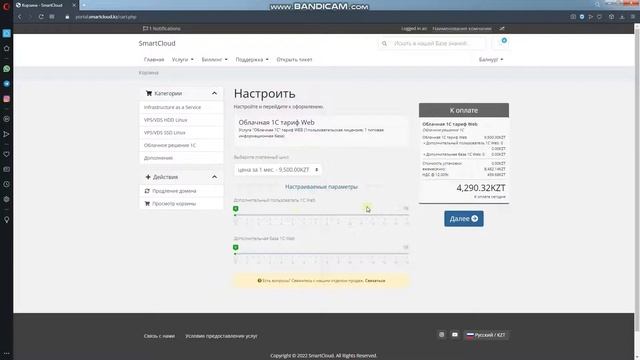Click the notifications flag icon in the top bar
Viewport: 640px width, 360px height.
[145, 29]
